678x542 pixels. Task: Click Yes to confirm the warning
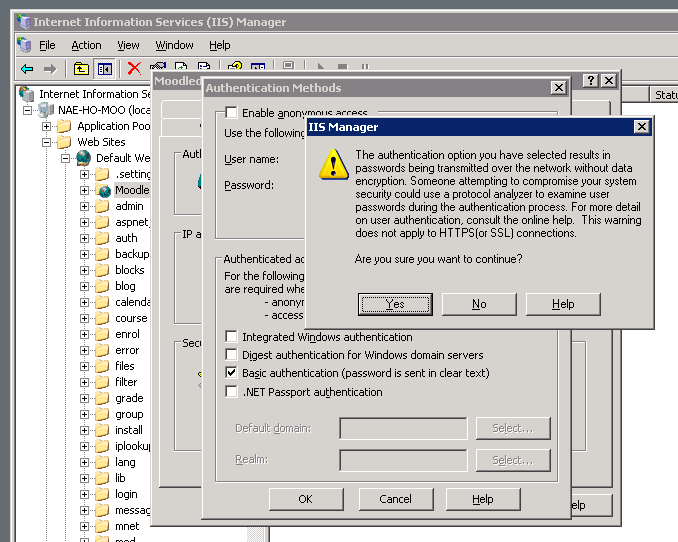pos(395,304)
